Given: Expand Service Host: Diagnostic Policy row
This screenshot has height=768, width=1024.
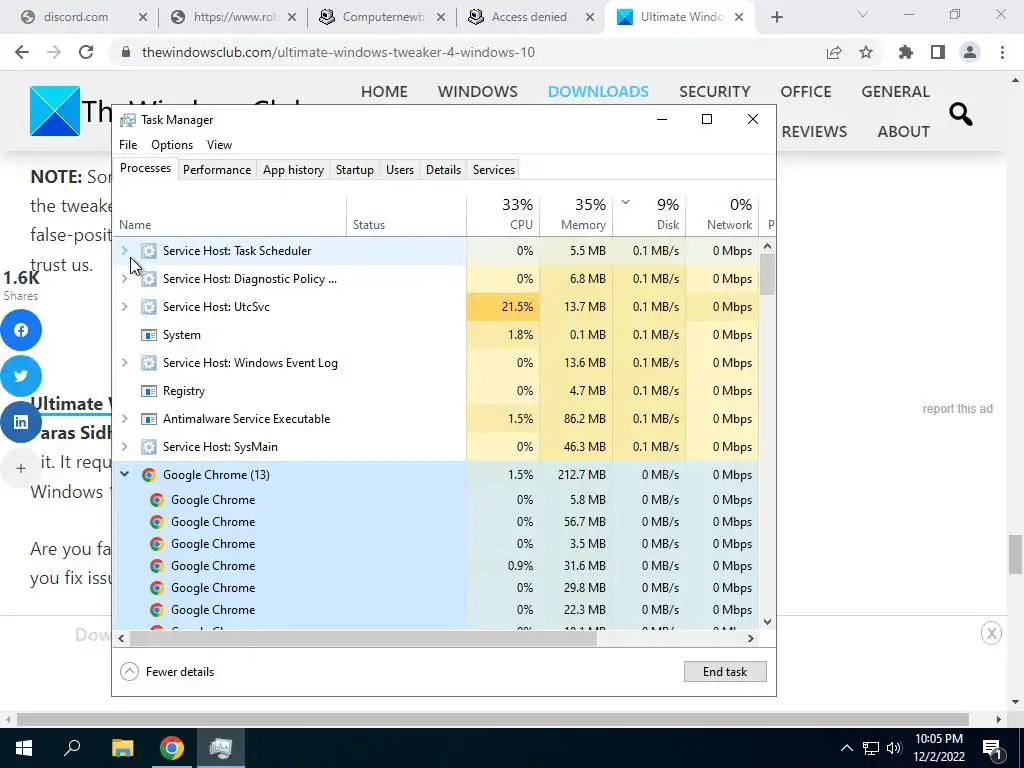Looking at the screenshot, I should coord(125,279).
